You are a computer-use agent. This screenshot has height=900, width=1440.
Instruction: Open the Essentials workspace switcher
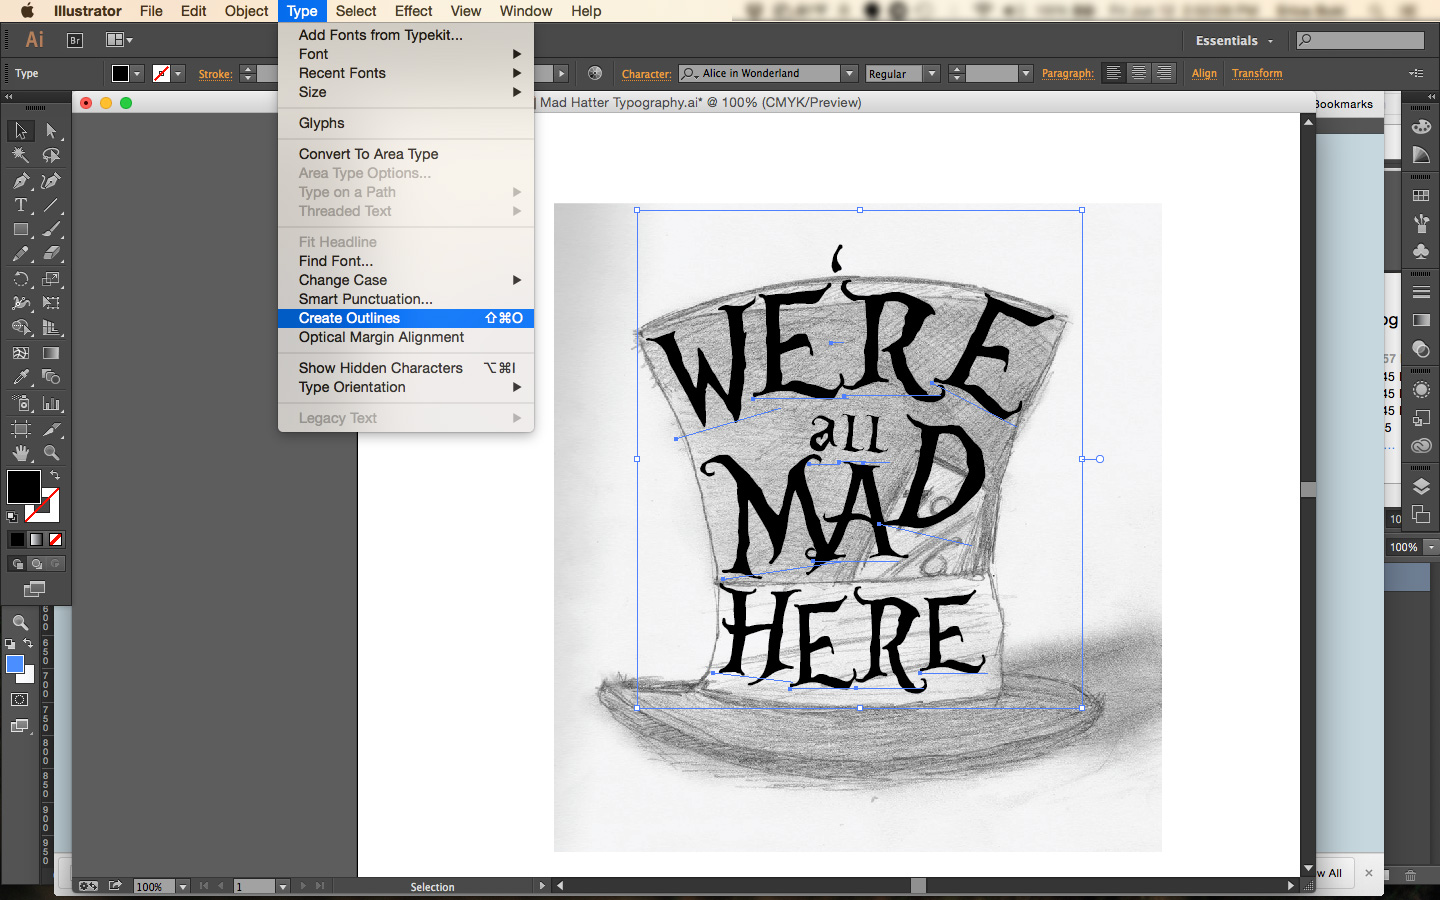pos(1234,41)
